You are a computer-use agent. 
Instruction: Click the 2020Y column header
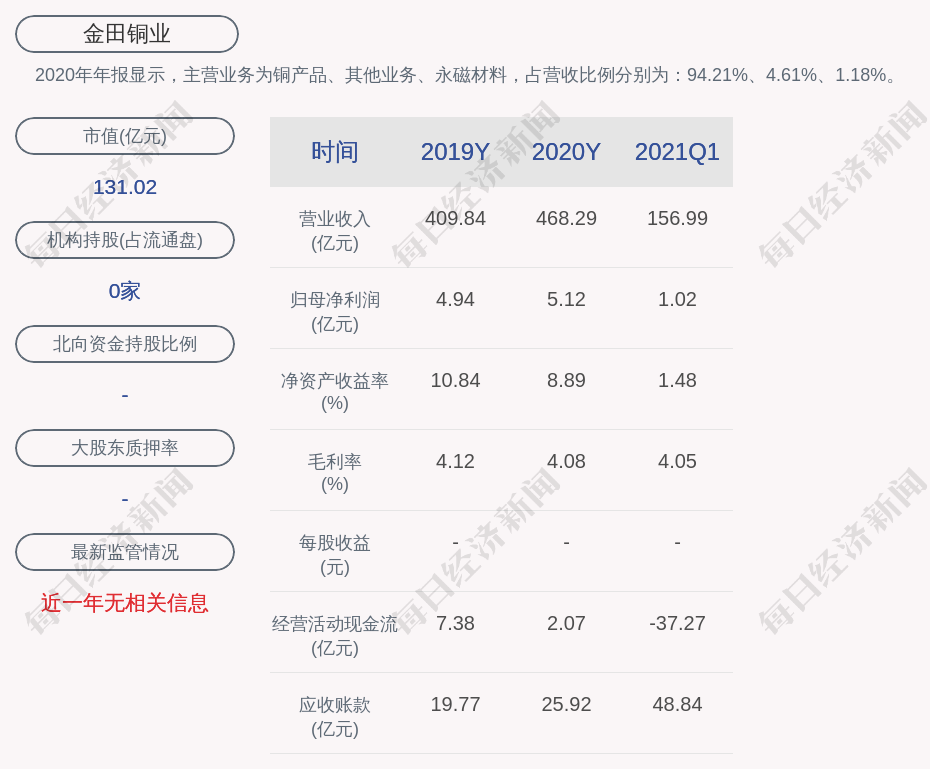point(566,152)
